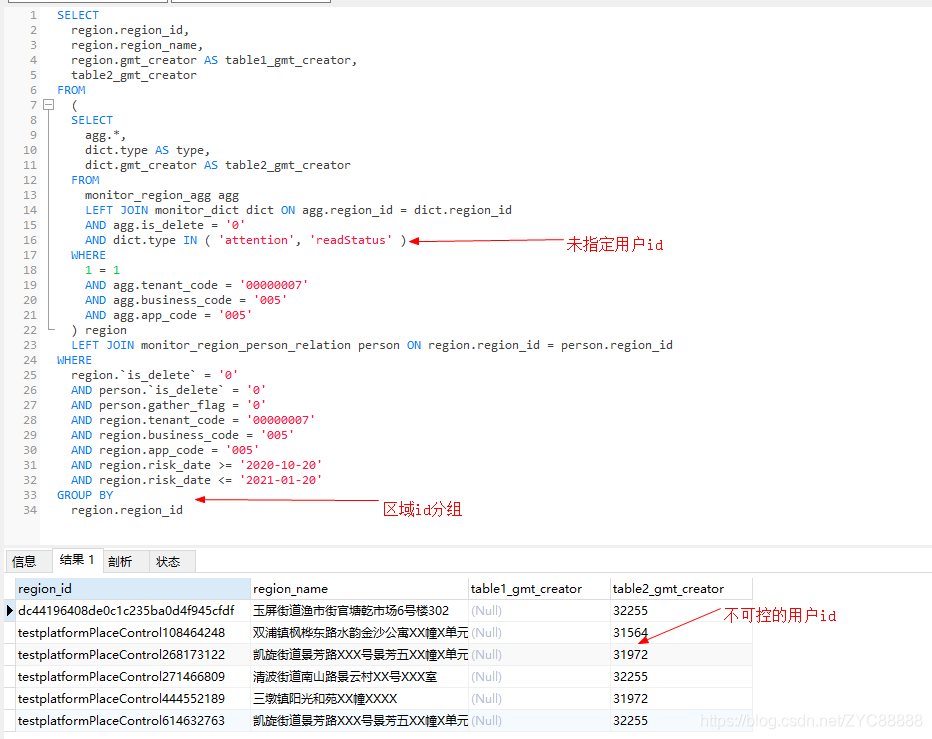Screen dimensions: 932x739
Task: Click the first SELECT keyword on line 1
Action: coord(78,15)
